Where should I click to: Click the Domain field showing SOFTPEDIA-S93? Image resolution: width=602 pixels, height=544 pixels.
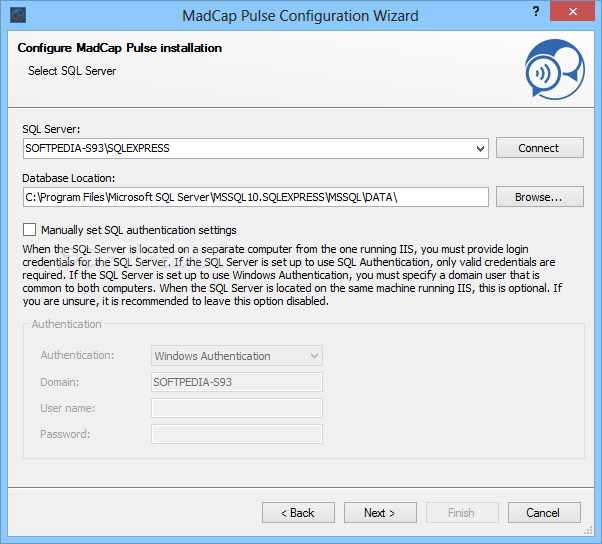[237, 382]
